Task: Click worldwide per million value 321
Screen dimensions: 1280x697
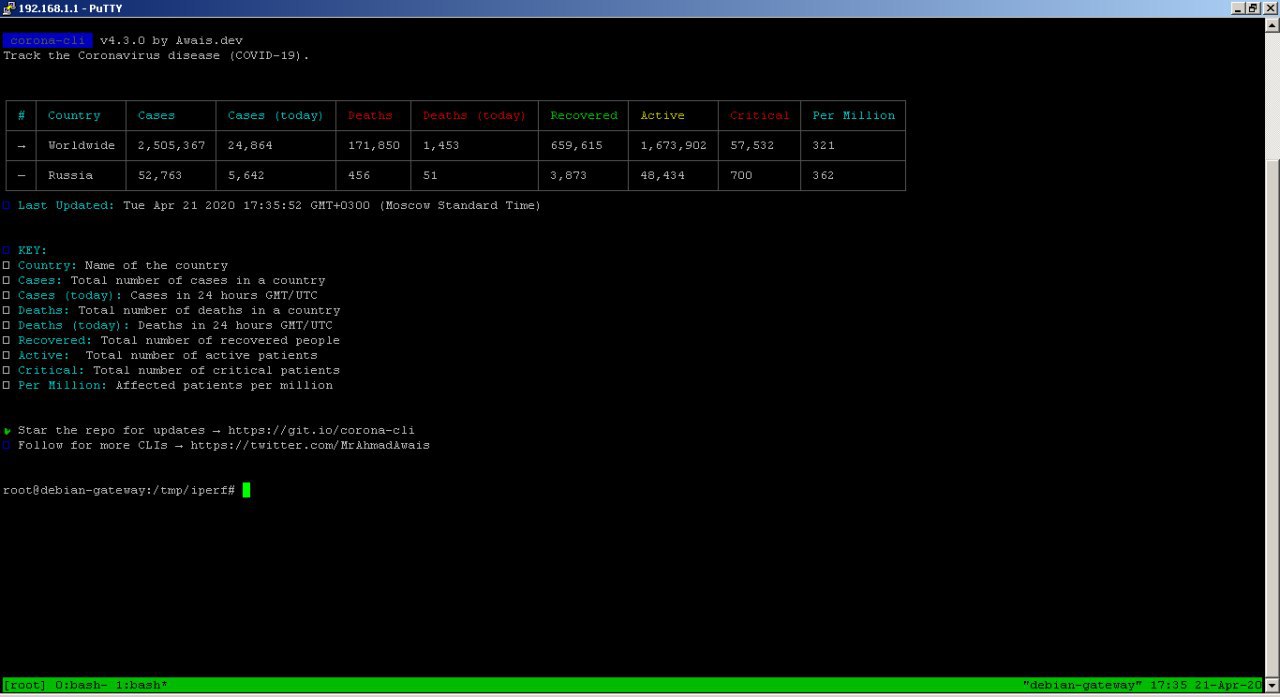Action: coord(824,146)
